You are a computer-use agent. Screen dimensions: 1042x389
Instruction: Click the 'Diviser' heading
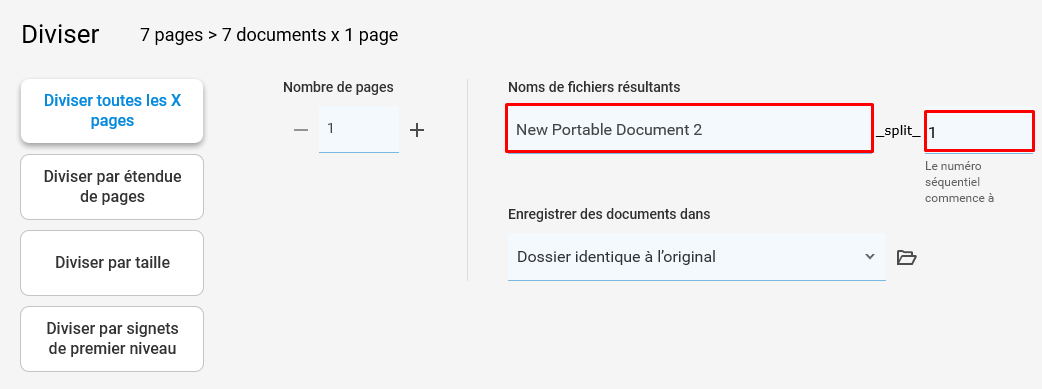60,35
